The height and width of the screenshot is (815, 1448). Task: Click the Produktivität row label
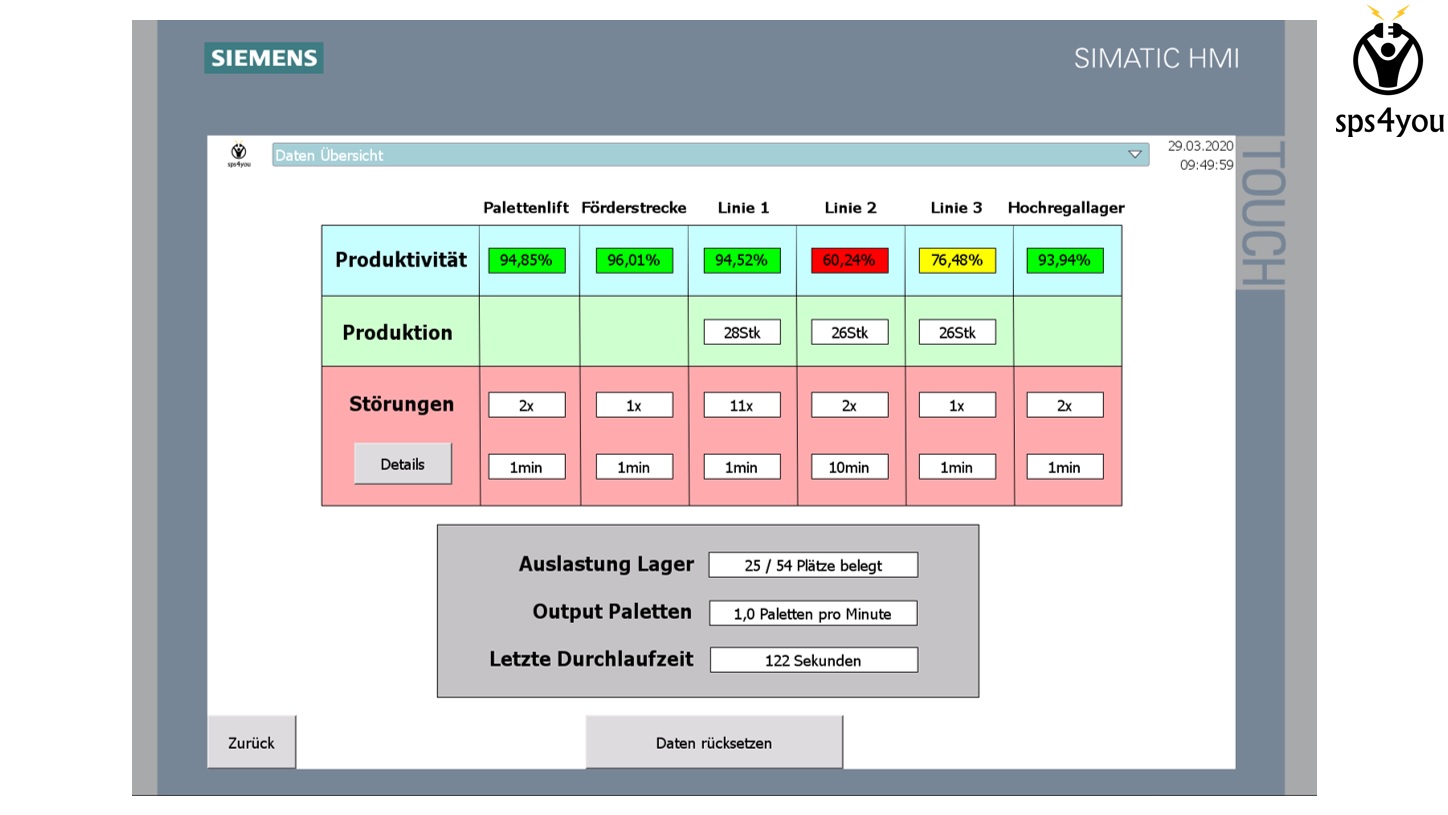[x=401, y=260]
